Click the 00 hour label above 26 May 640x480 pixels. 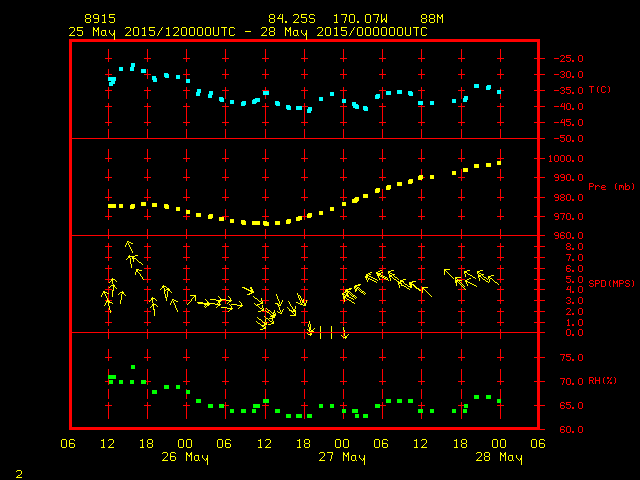point(185,444)
